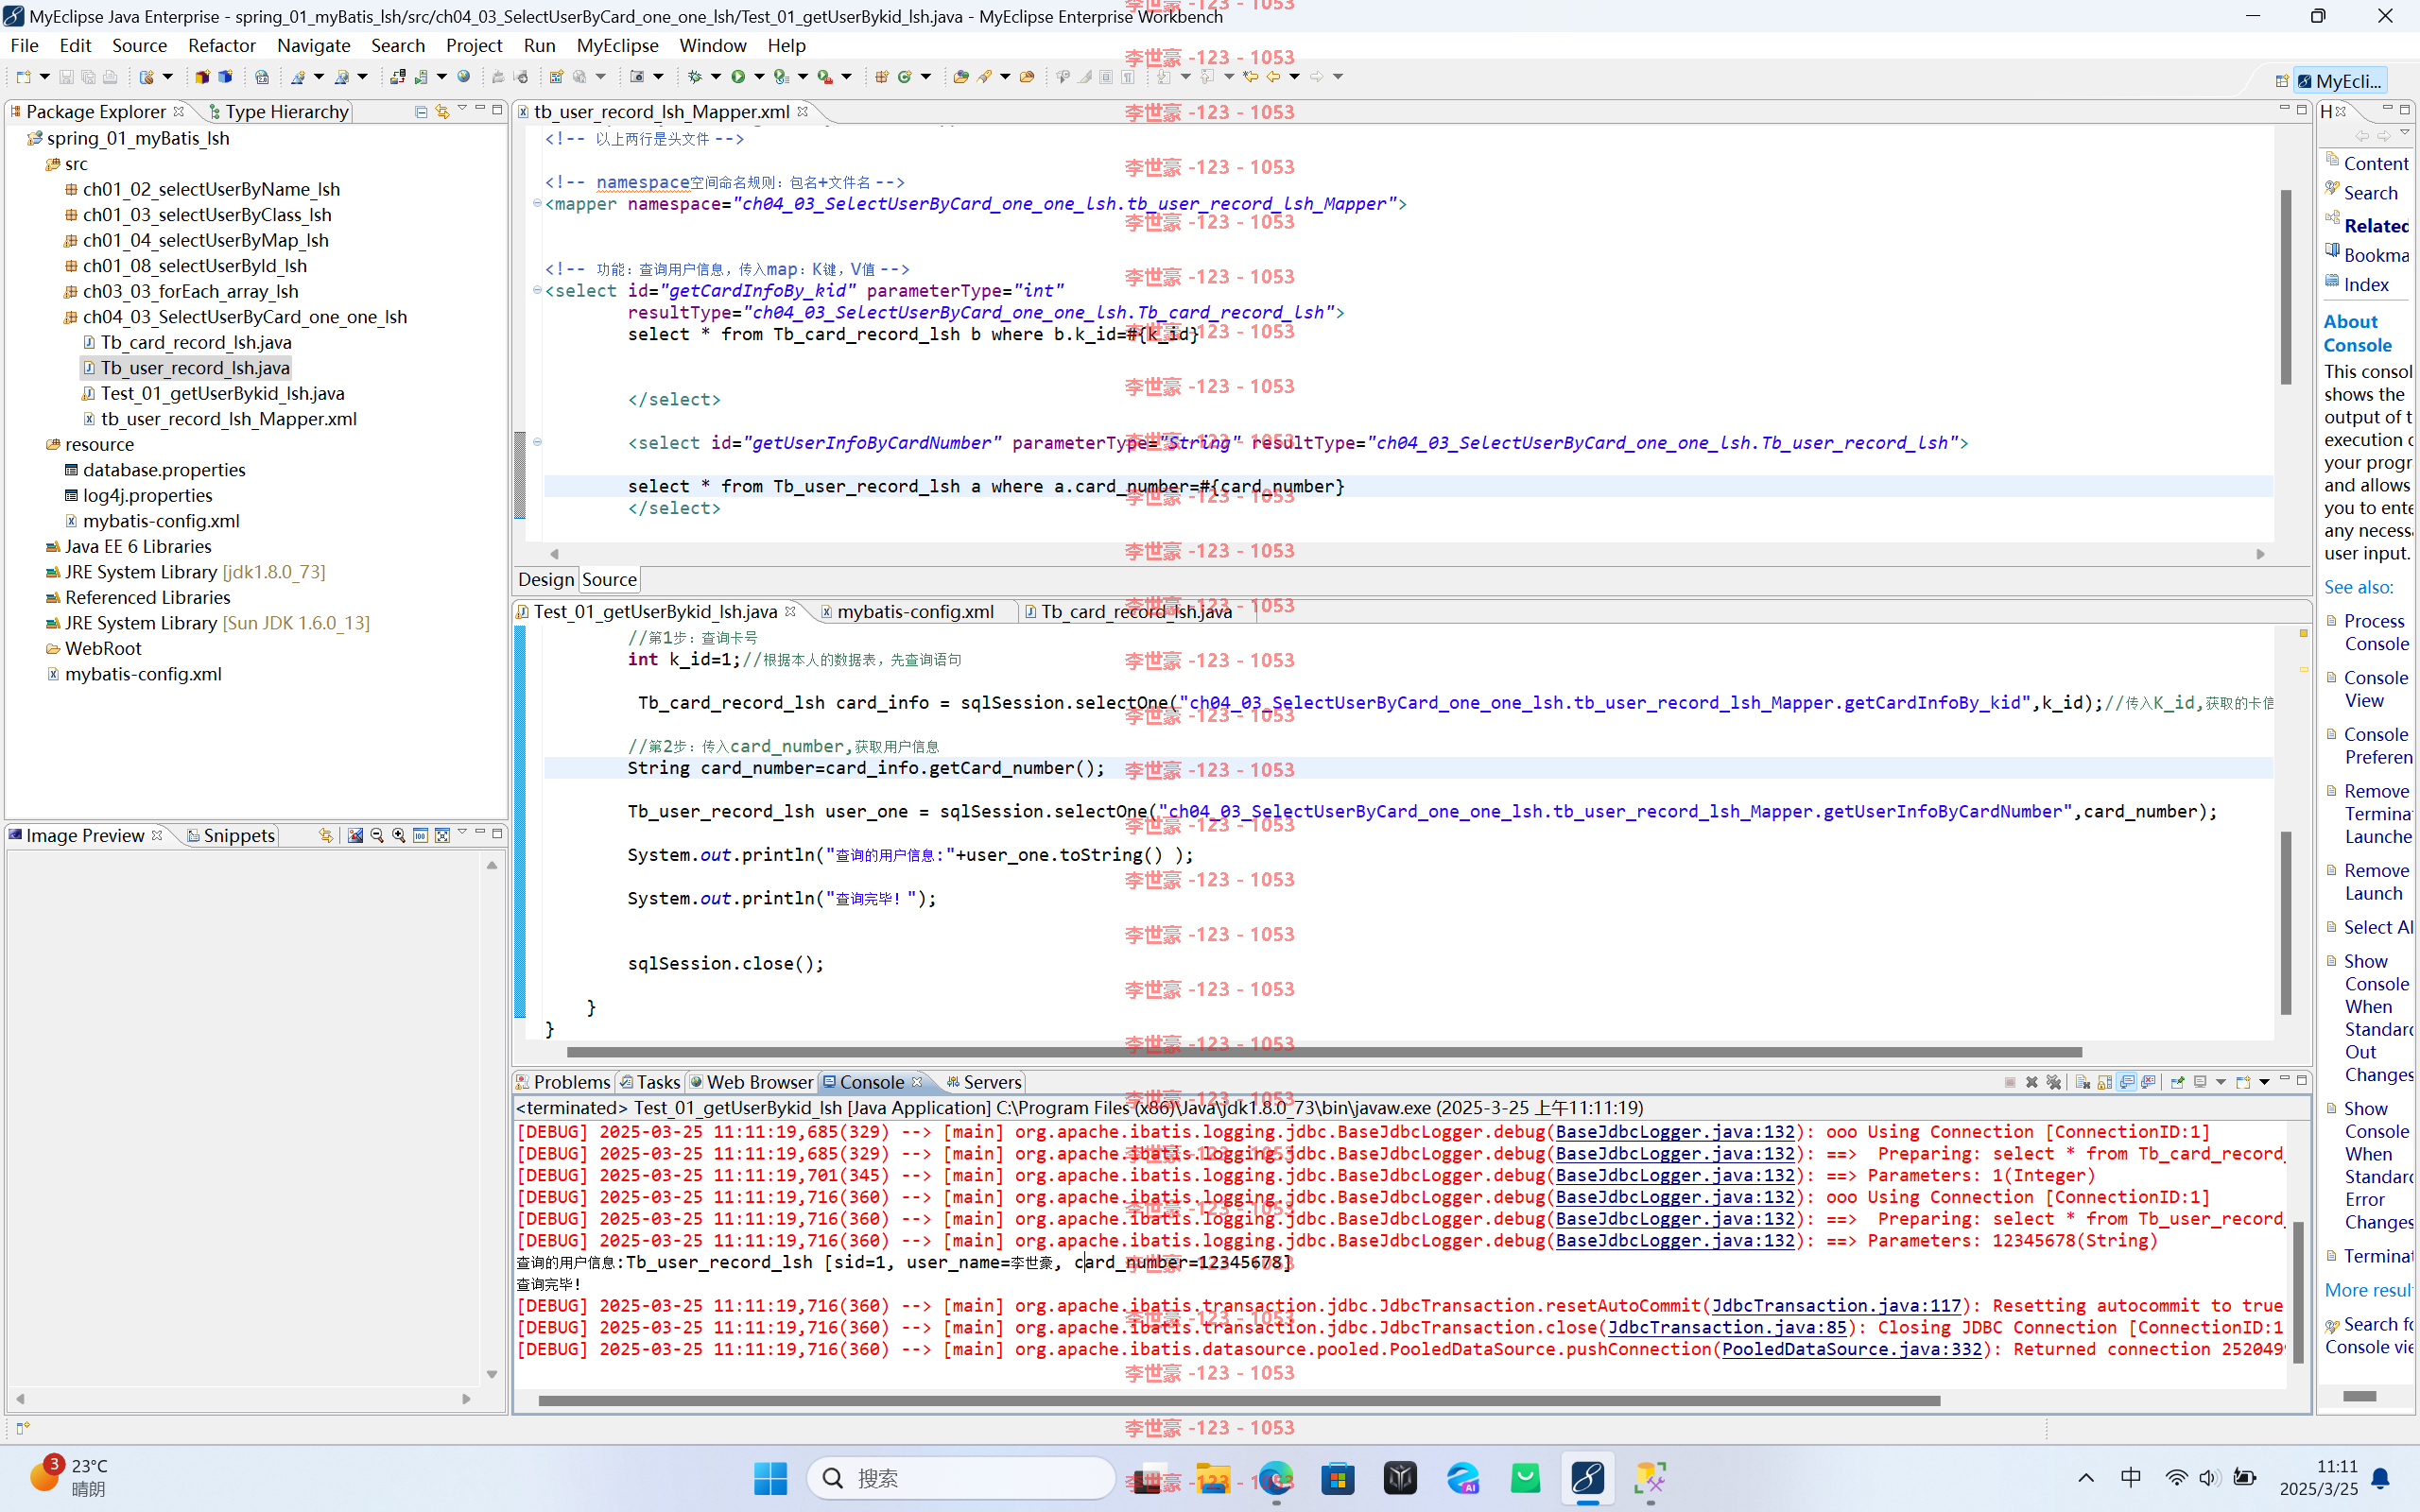Click Link with Editor in Package Explorer
The image size is (2420, 1512).
coord(442,111)
